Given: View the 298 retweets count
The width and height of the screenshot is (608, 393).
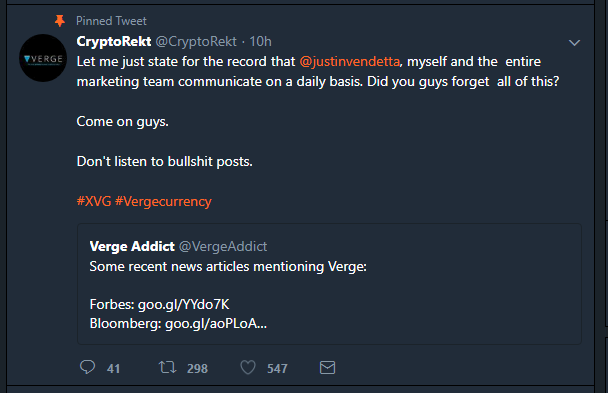Looking at the screenshot, I should pyautogui.click(x=197, y=368).
